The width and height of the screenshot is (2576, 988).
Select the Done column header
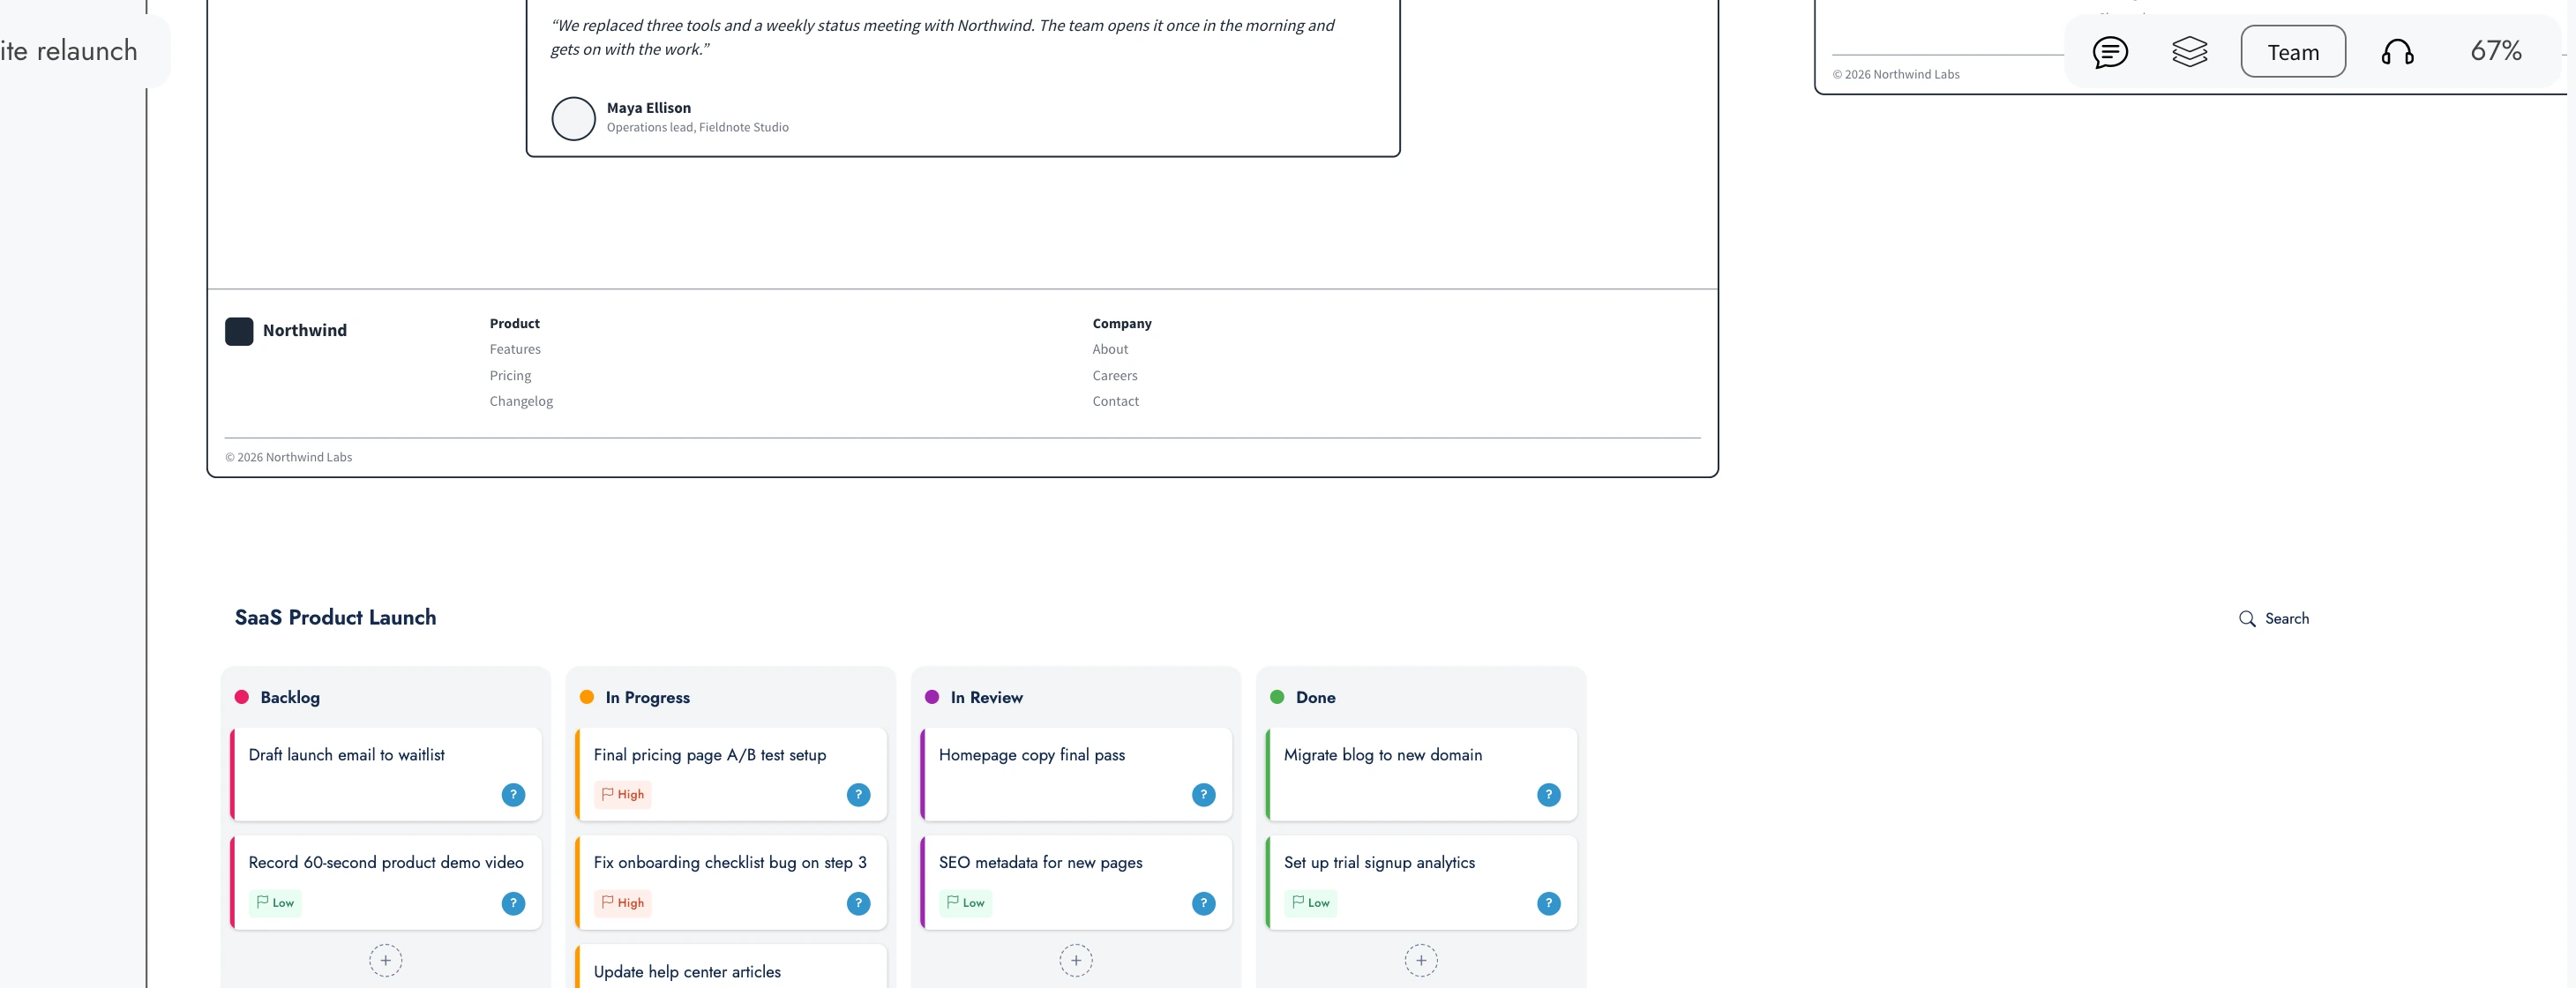1315,697
